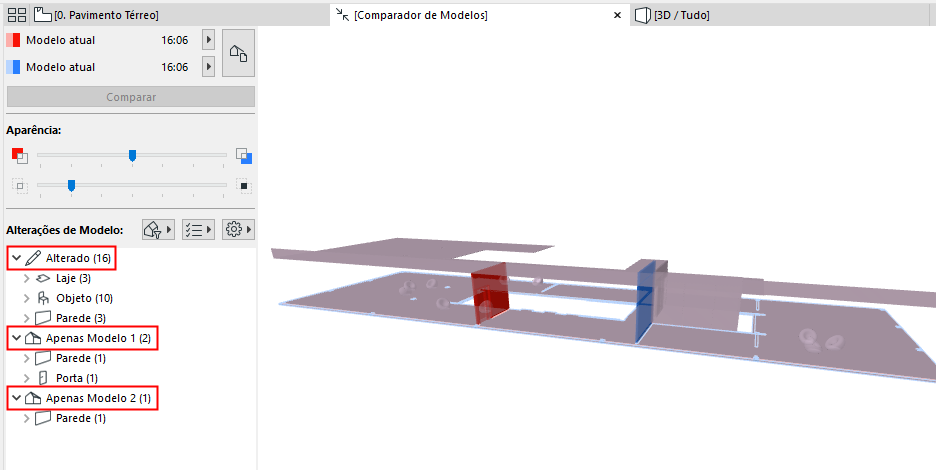Click the slab icon beside Laje
936x470 pixels.
pyautogui.click(x=43, y=278)
